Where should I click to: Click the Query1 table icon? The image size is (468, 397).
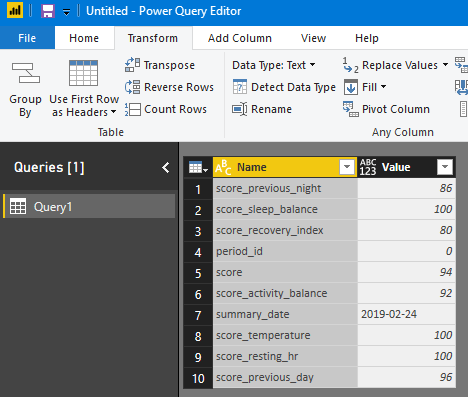click(18, 206)
